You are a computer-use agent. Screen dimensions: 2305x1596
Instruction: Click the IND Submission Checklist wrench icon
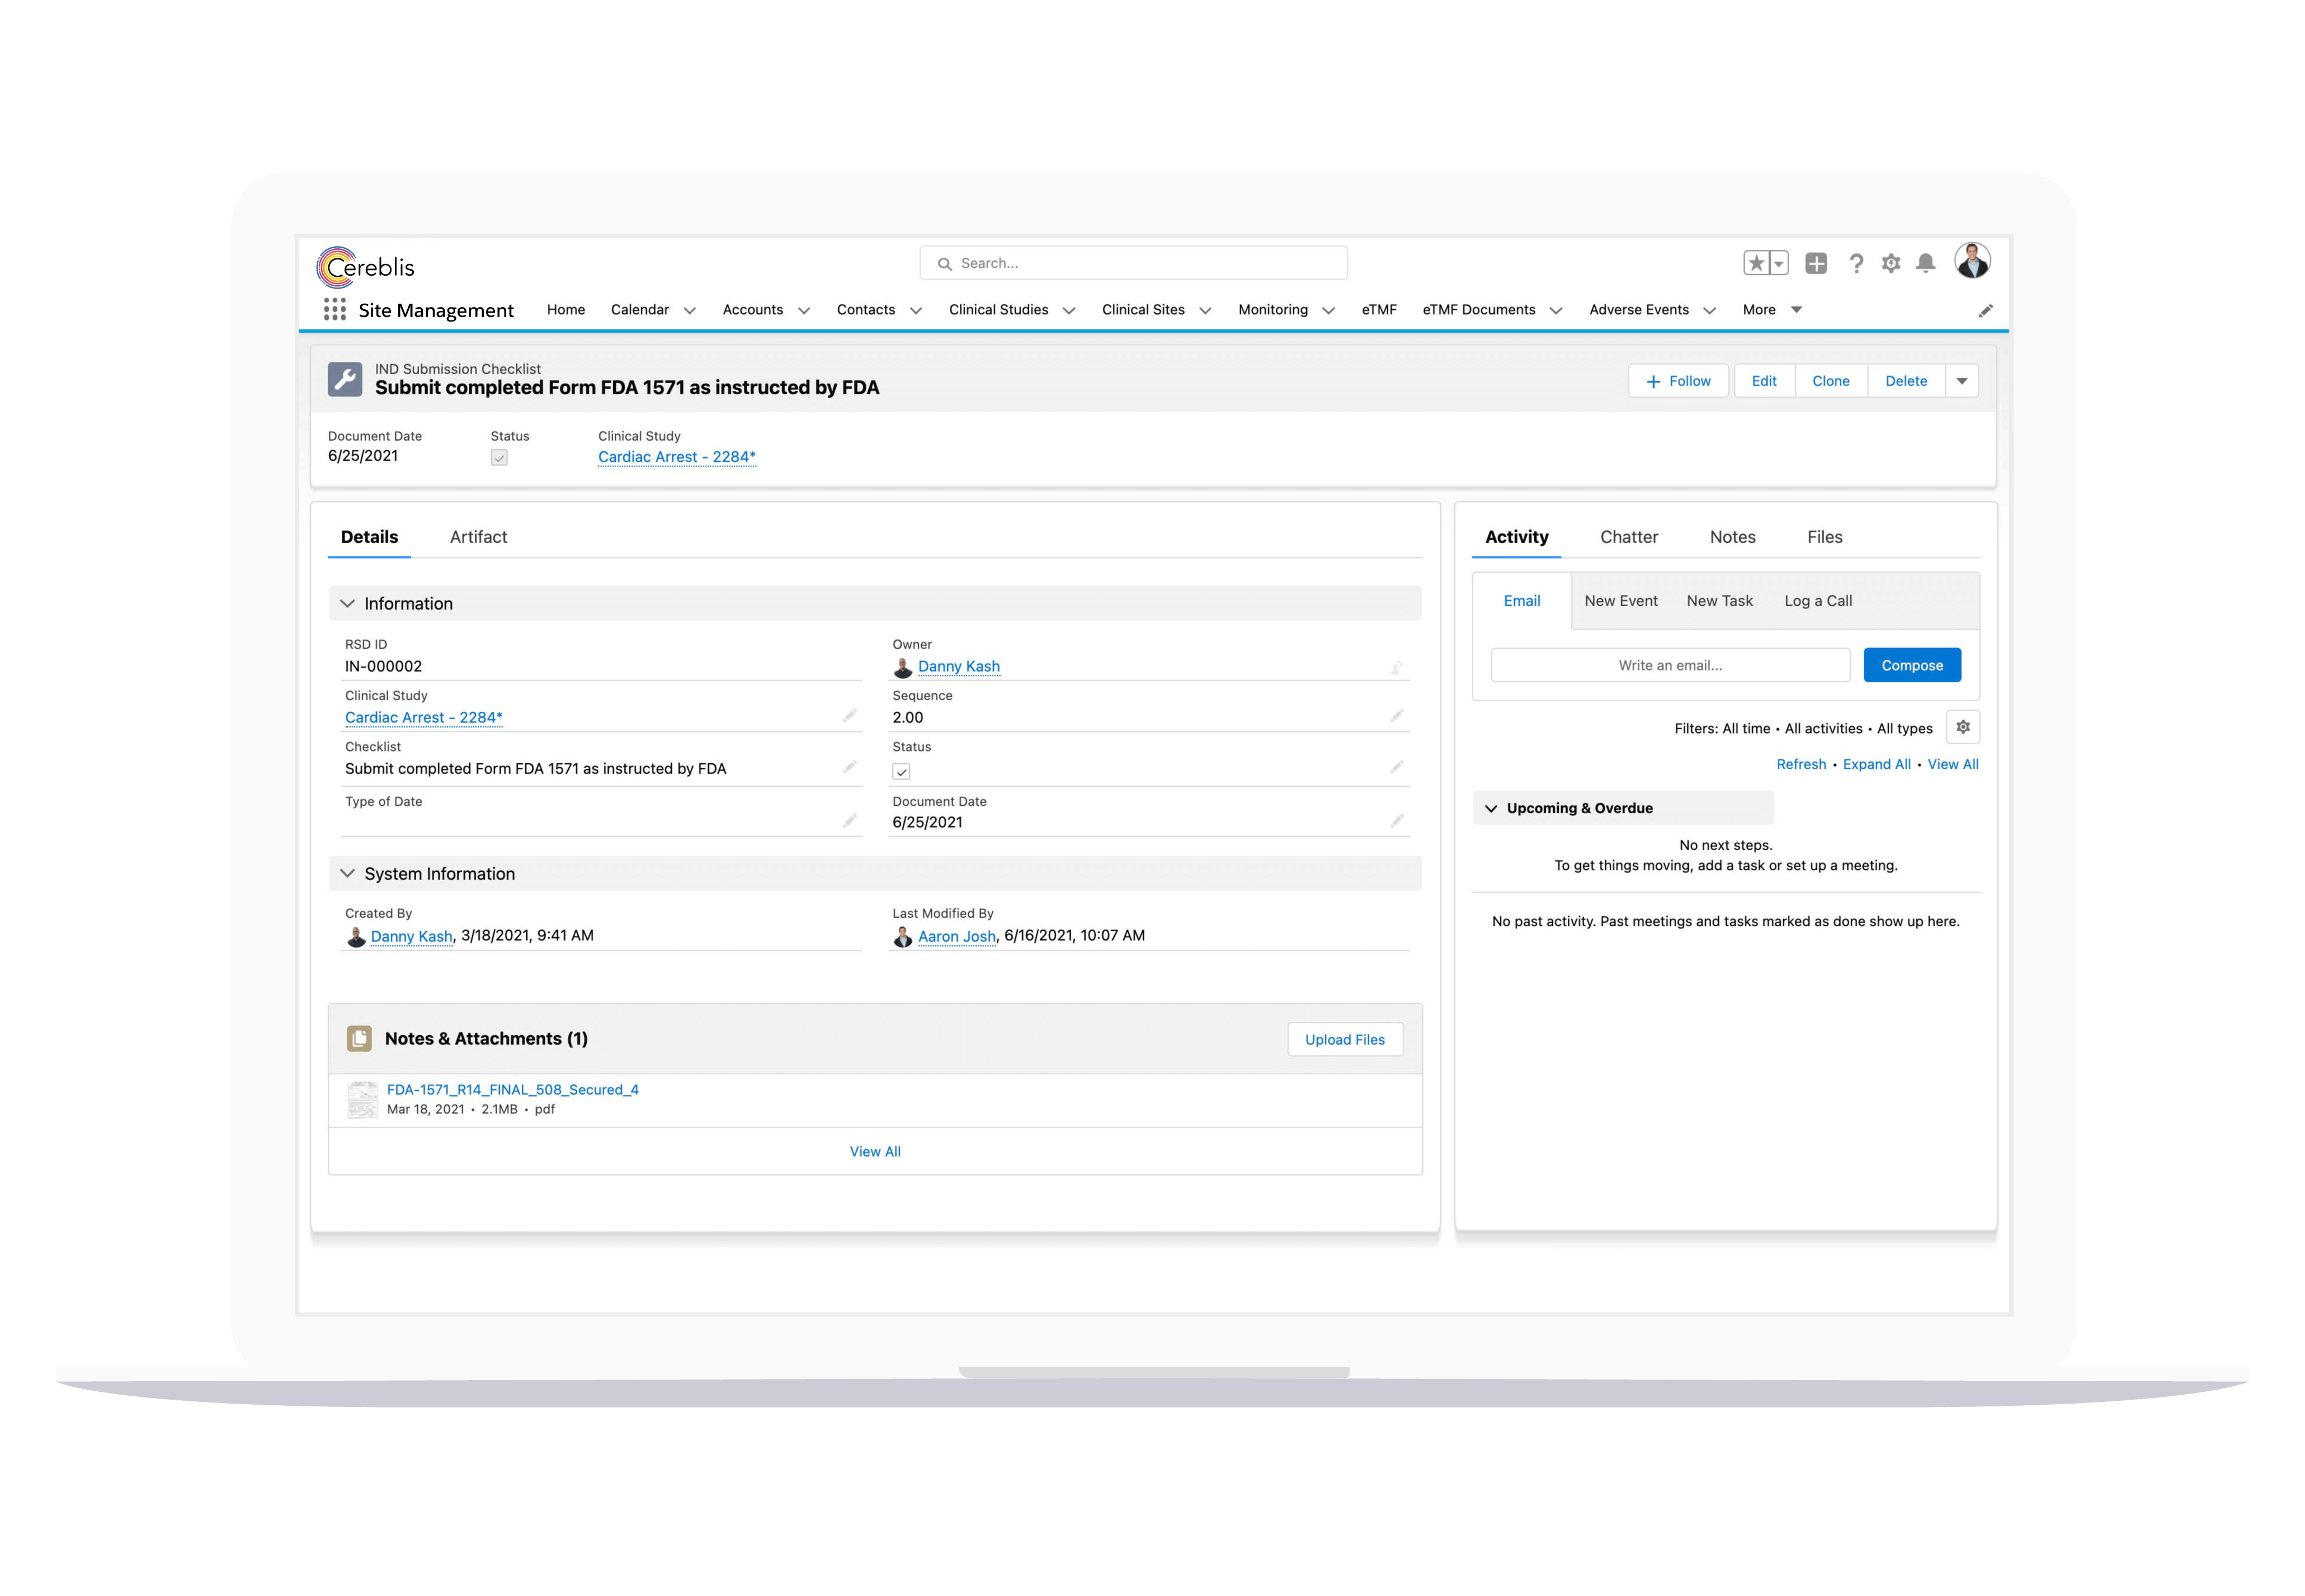coord(345,380)
